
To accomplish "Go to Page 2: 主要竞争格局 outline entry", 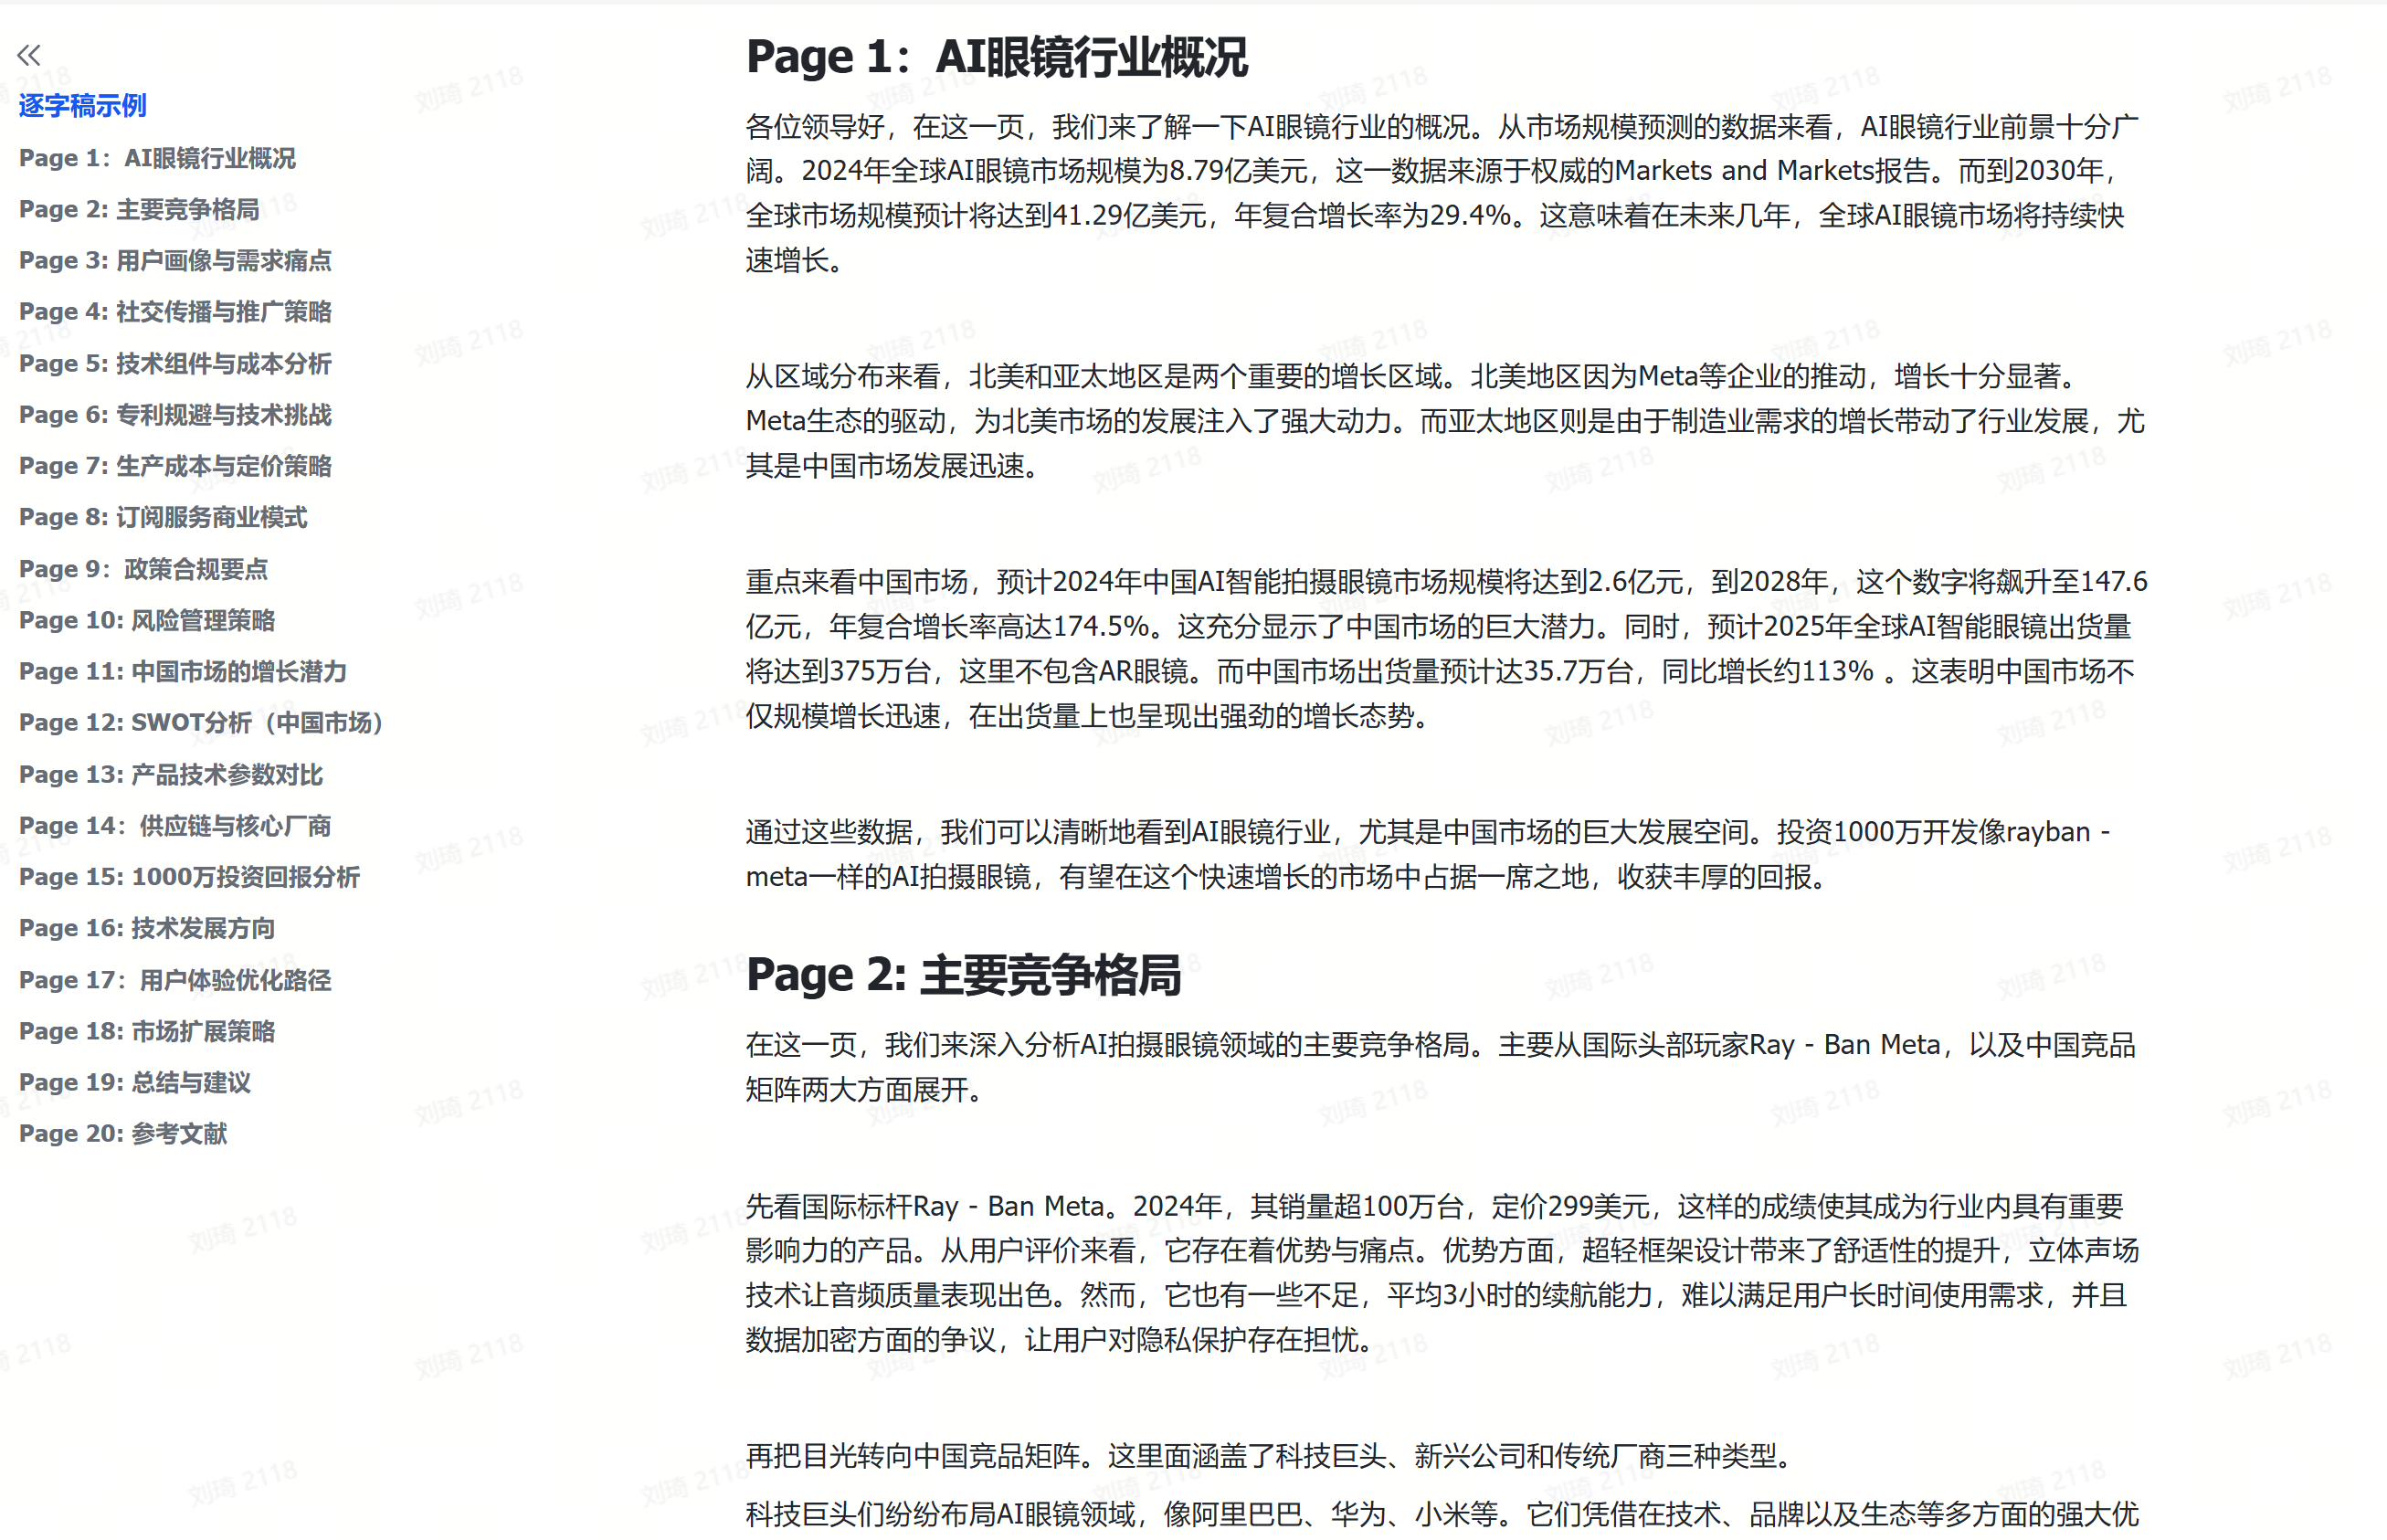I will click(139, 209).
